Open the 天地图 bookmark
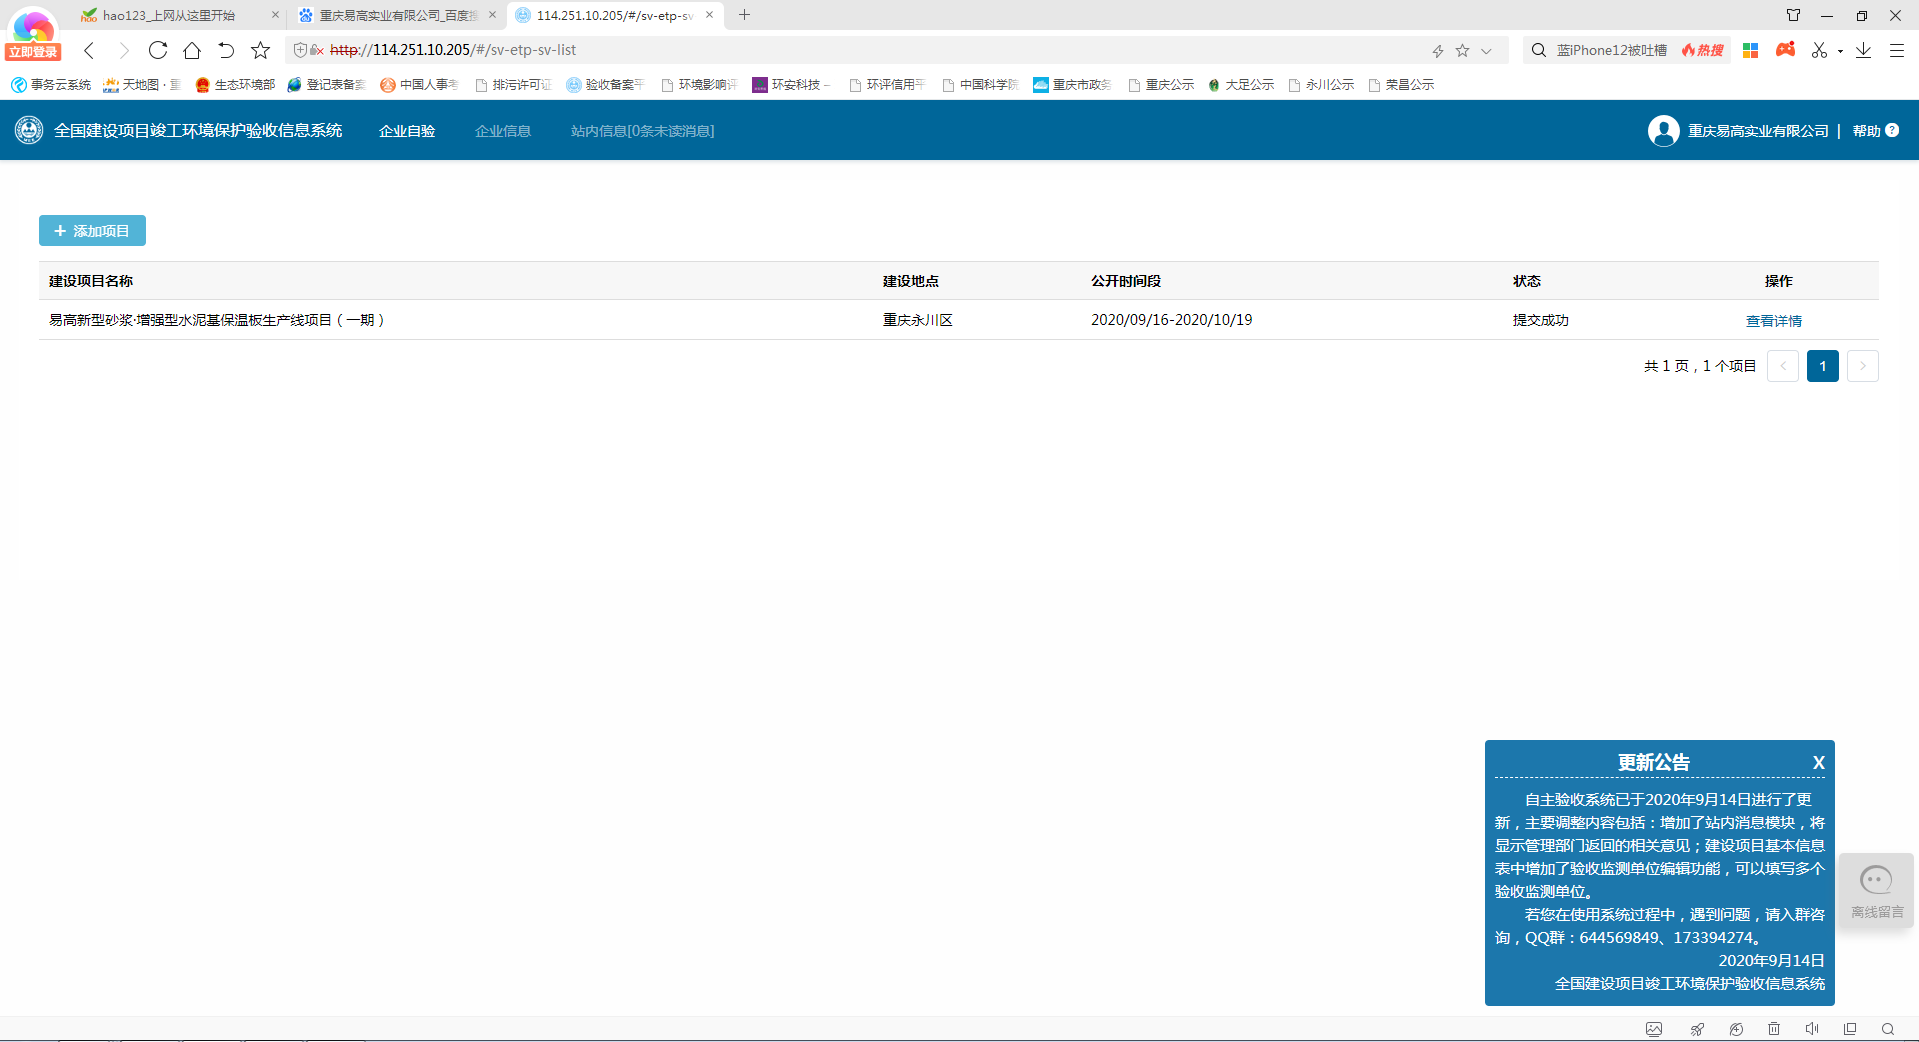1919x1042 pixels. tap(141, 85)
